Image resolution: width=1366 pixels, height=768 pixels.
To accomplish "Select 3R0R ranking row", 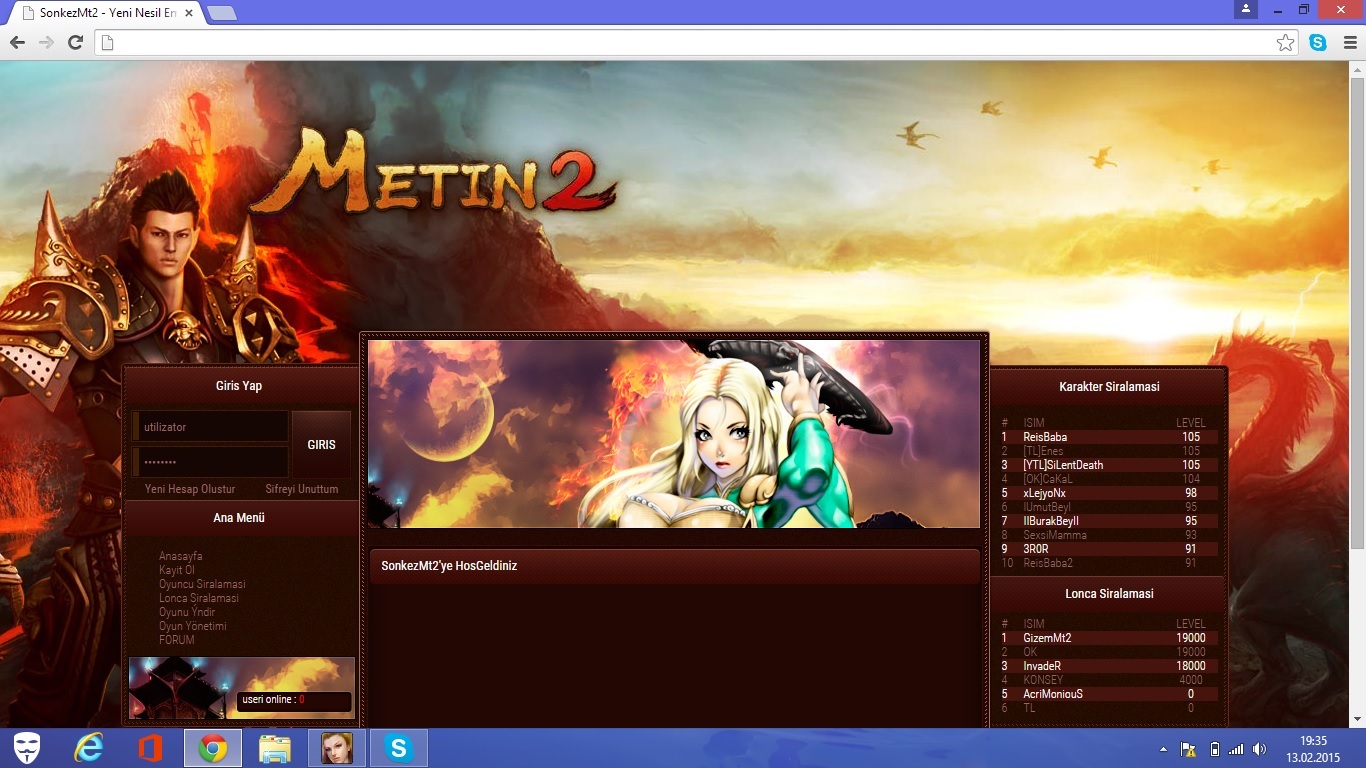I will 1109,549.
